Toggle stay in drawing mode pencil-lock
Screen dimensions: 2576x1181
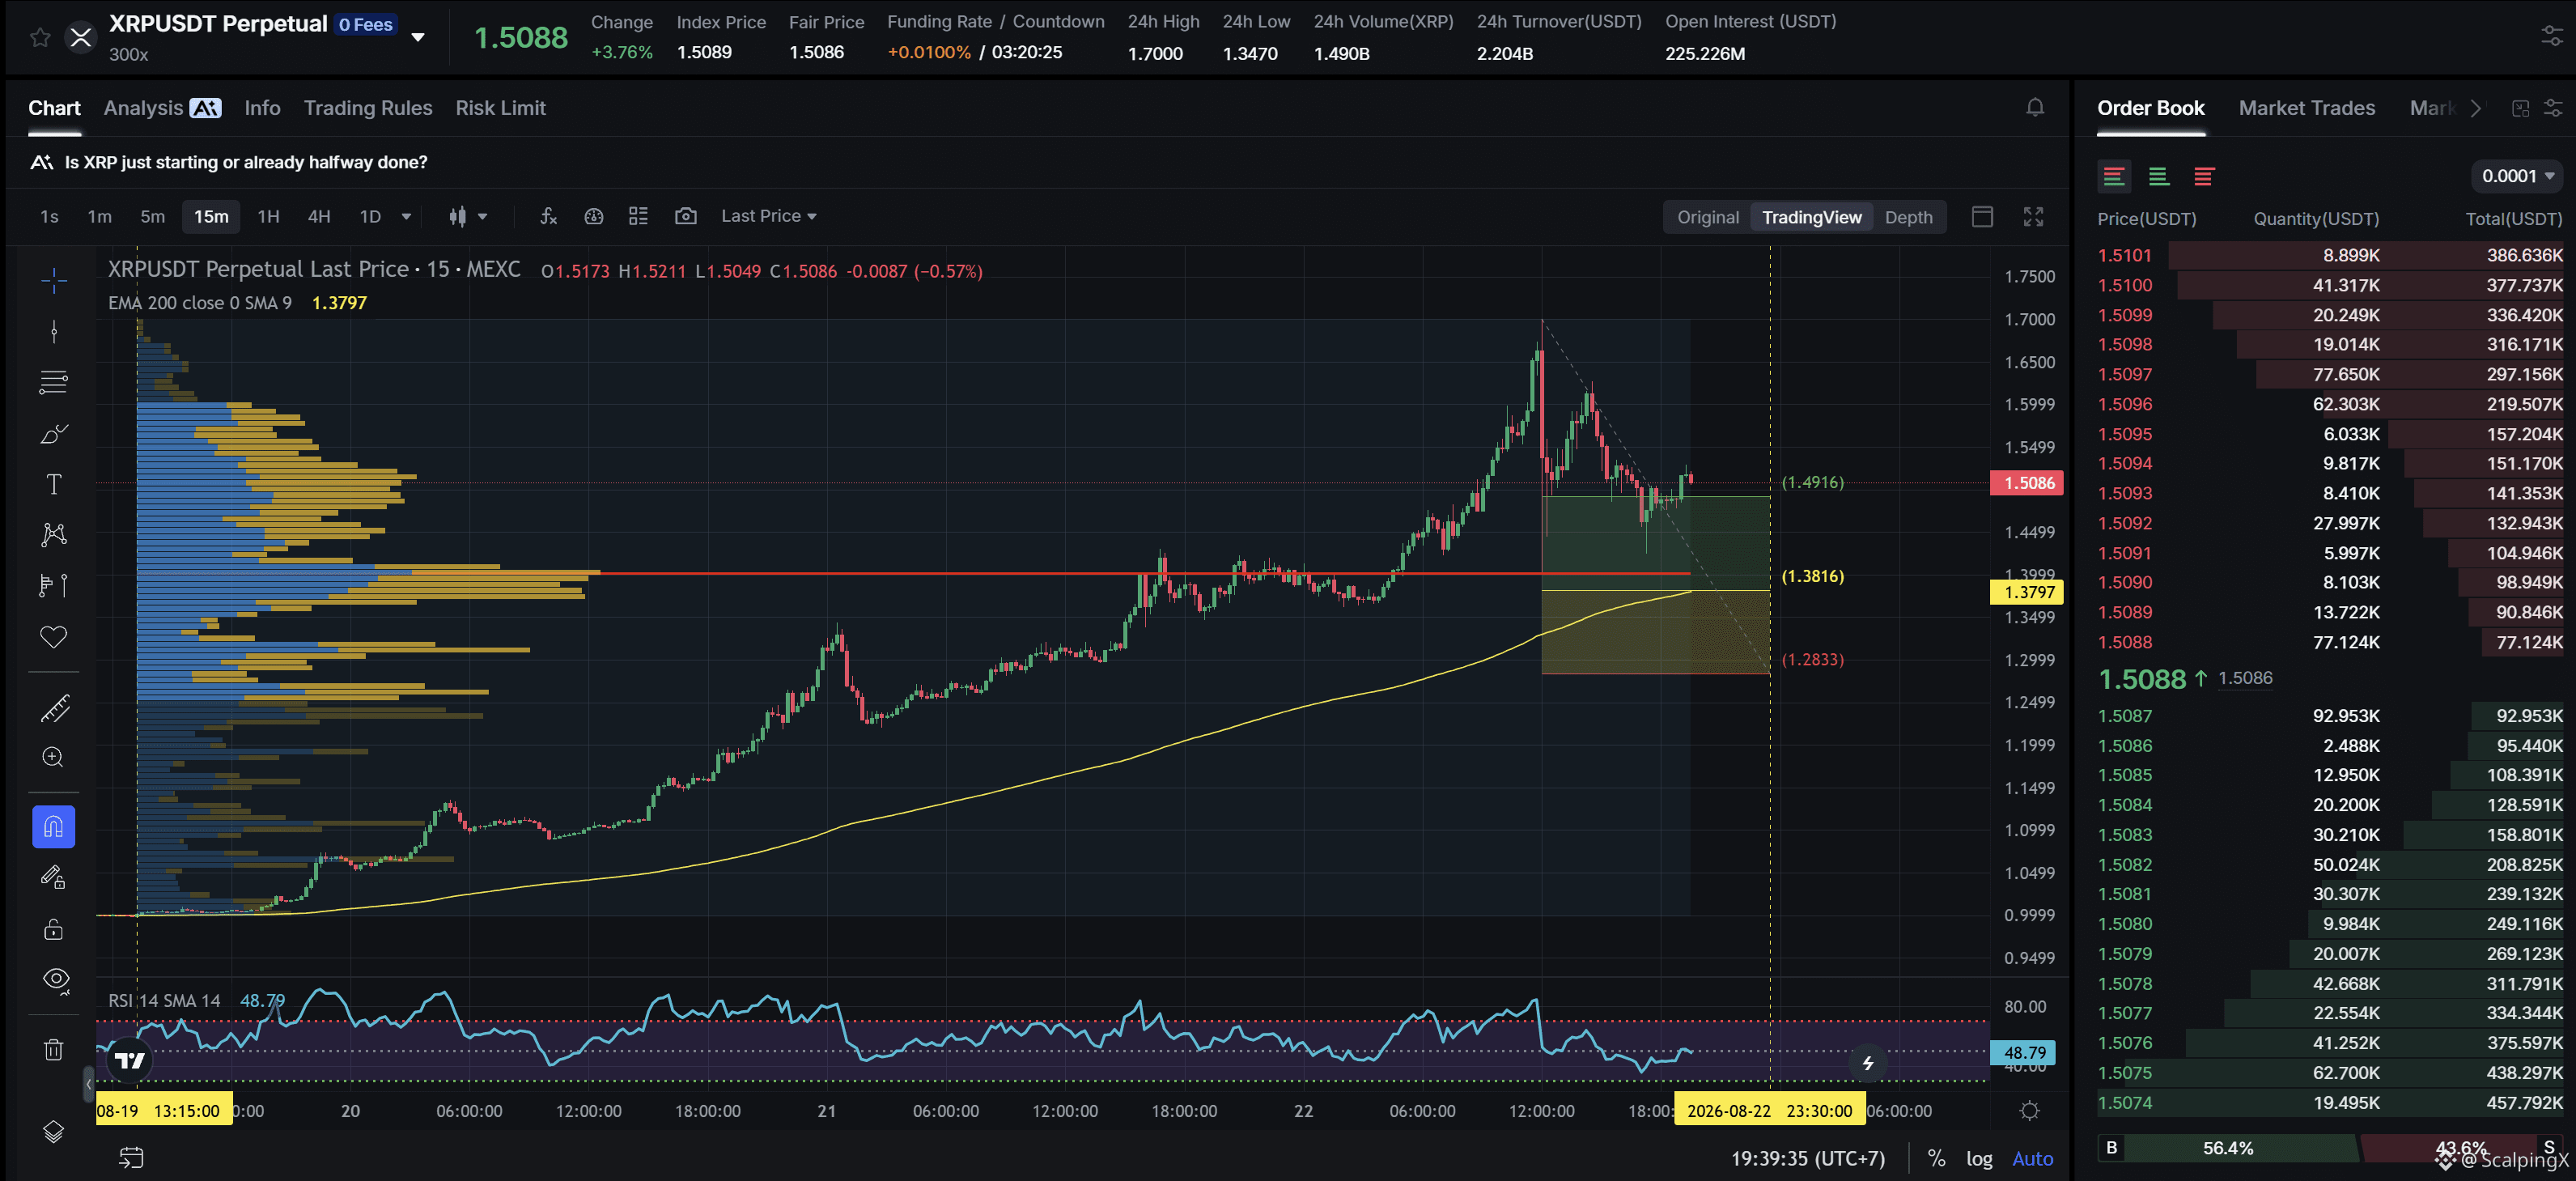[54, 877]
